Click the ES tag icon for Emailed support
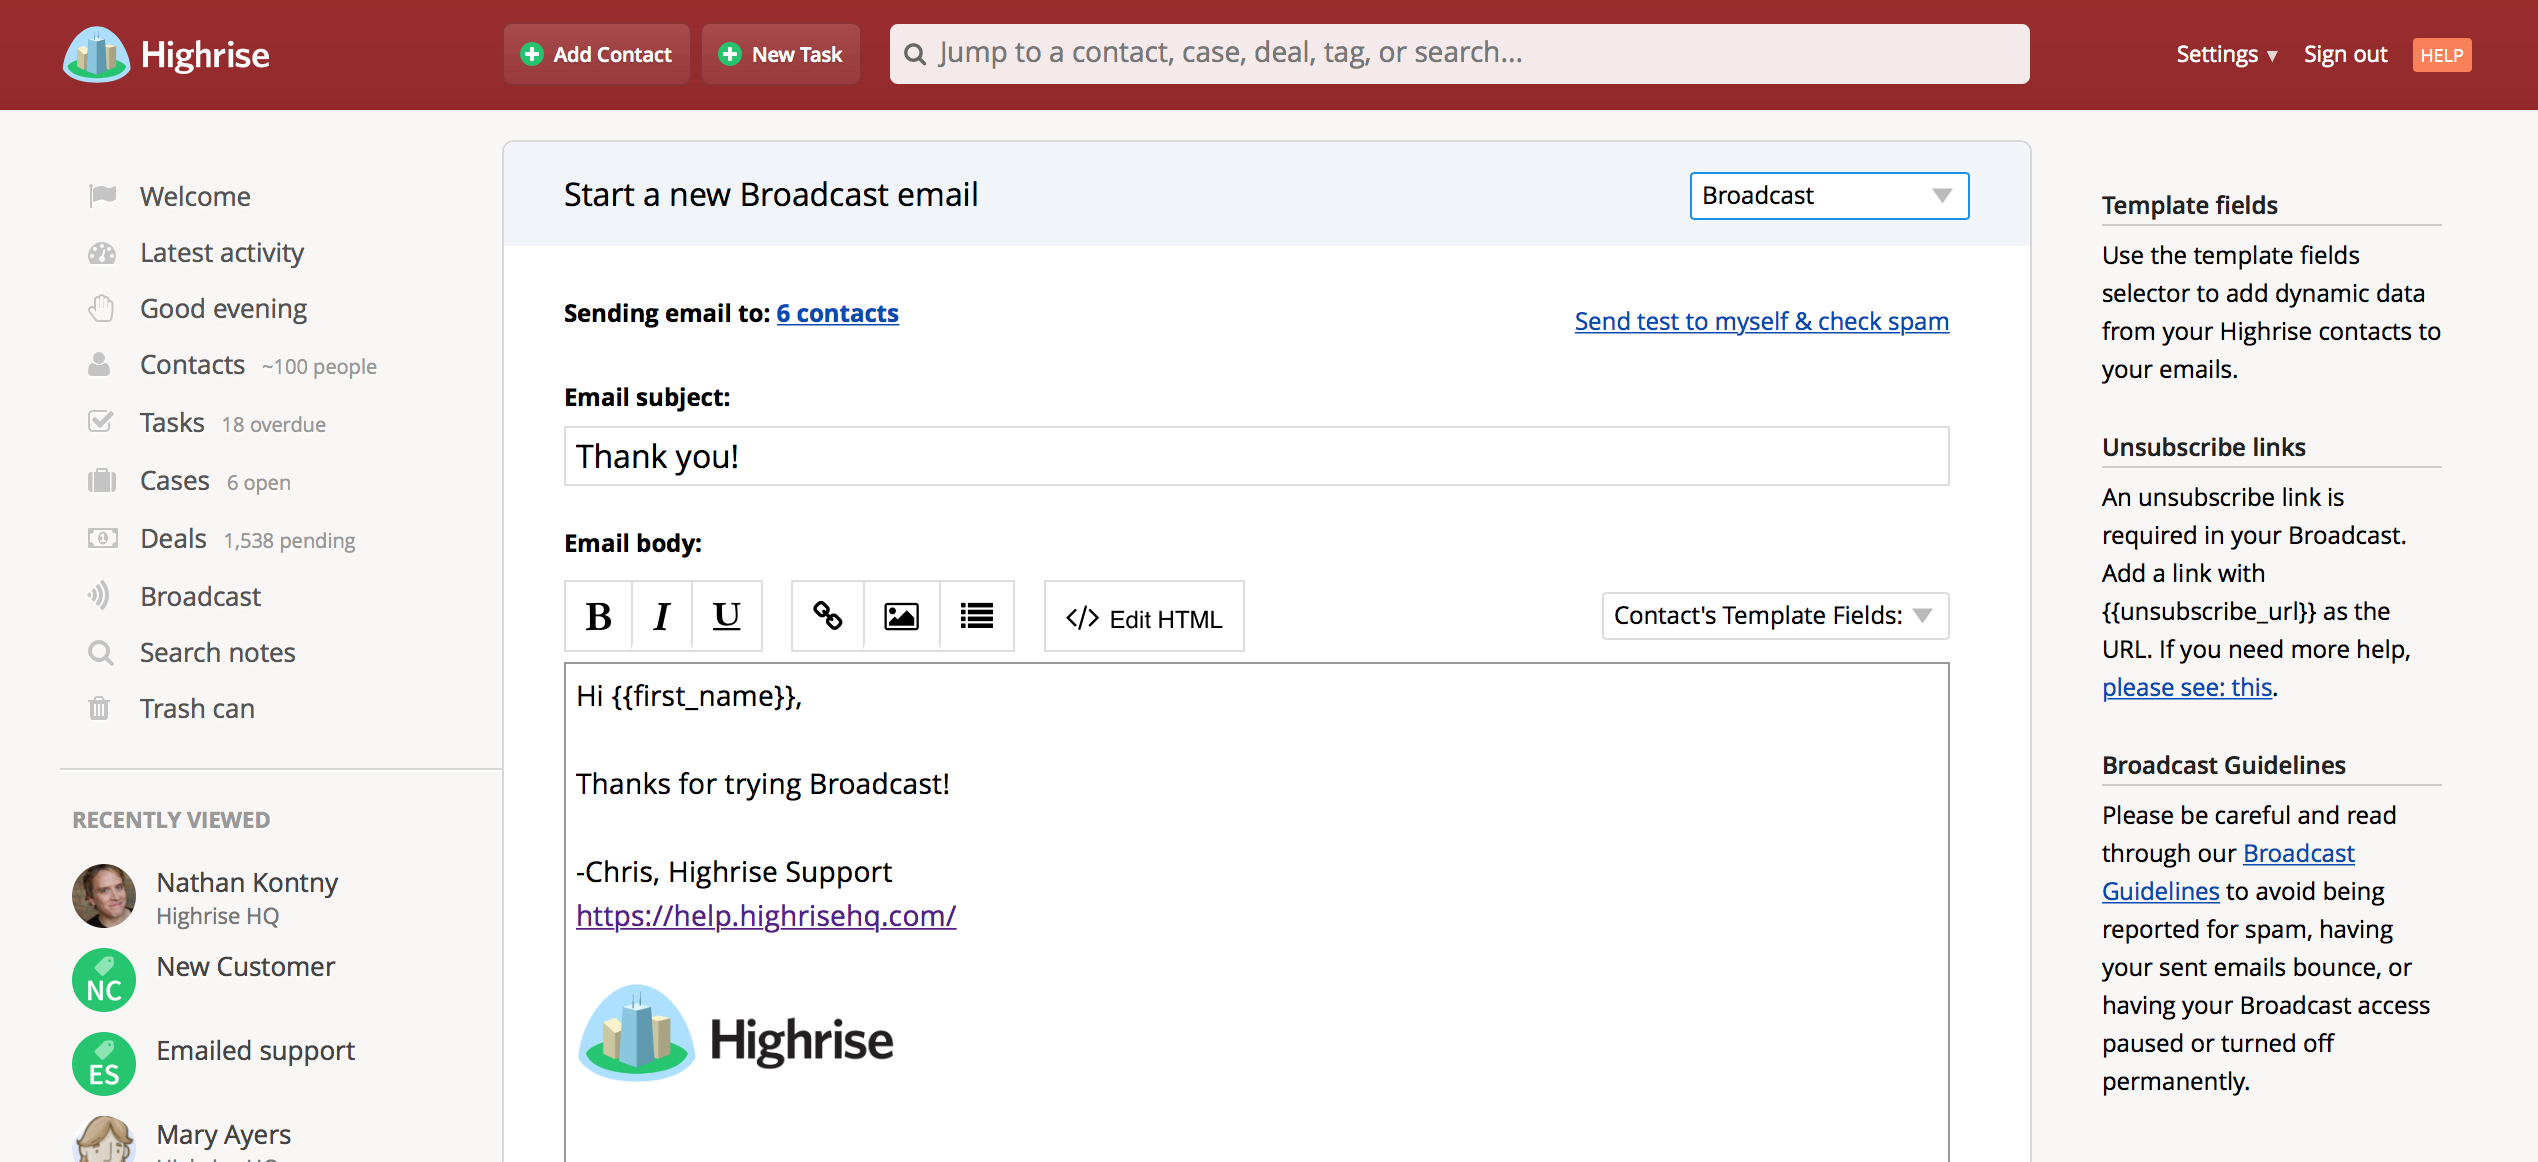Screen dimensions: 2538x1162 (104, 1063)
